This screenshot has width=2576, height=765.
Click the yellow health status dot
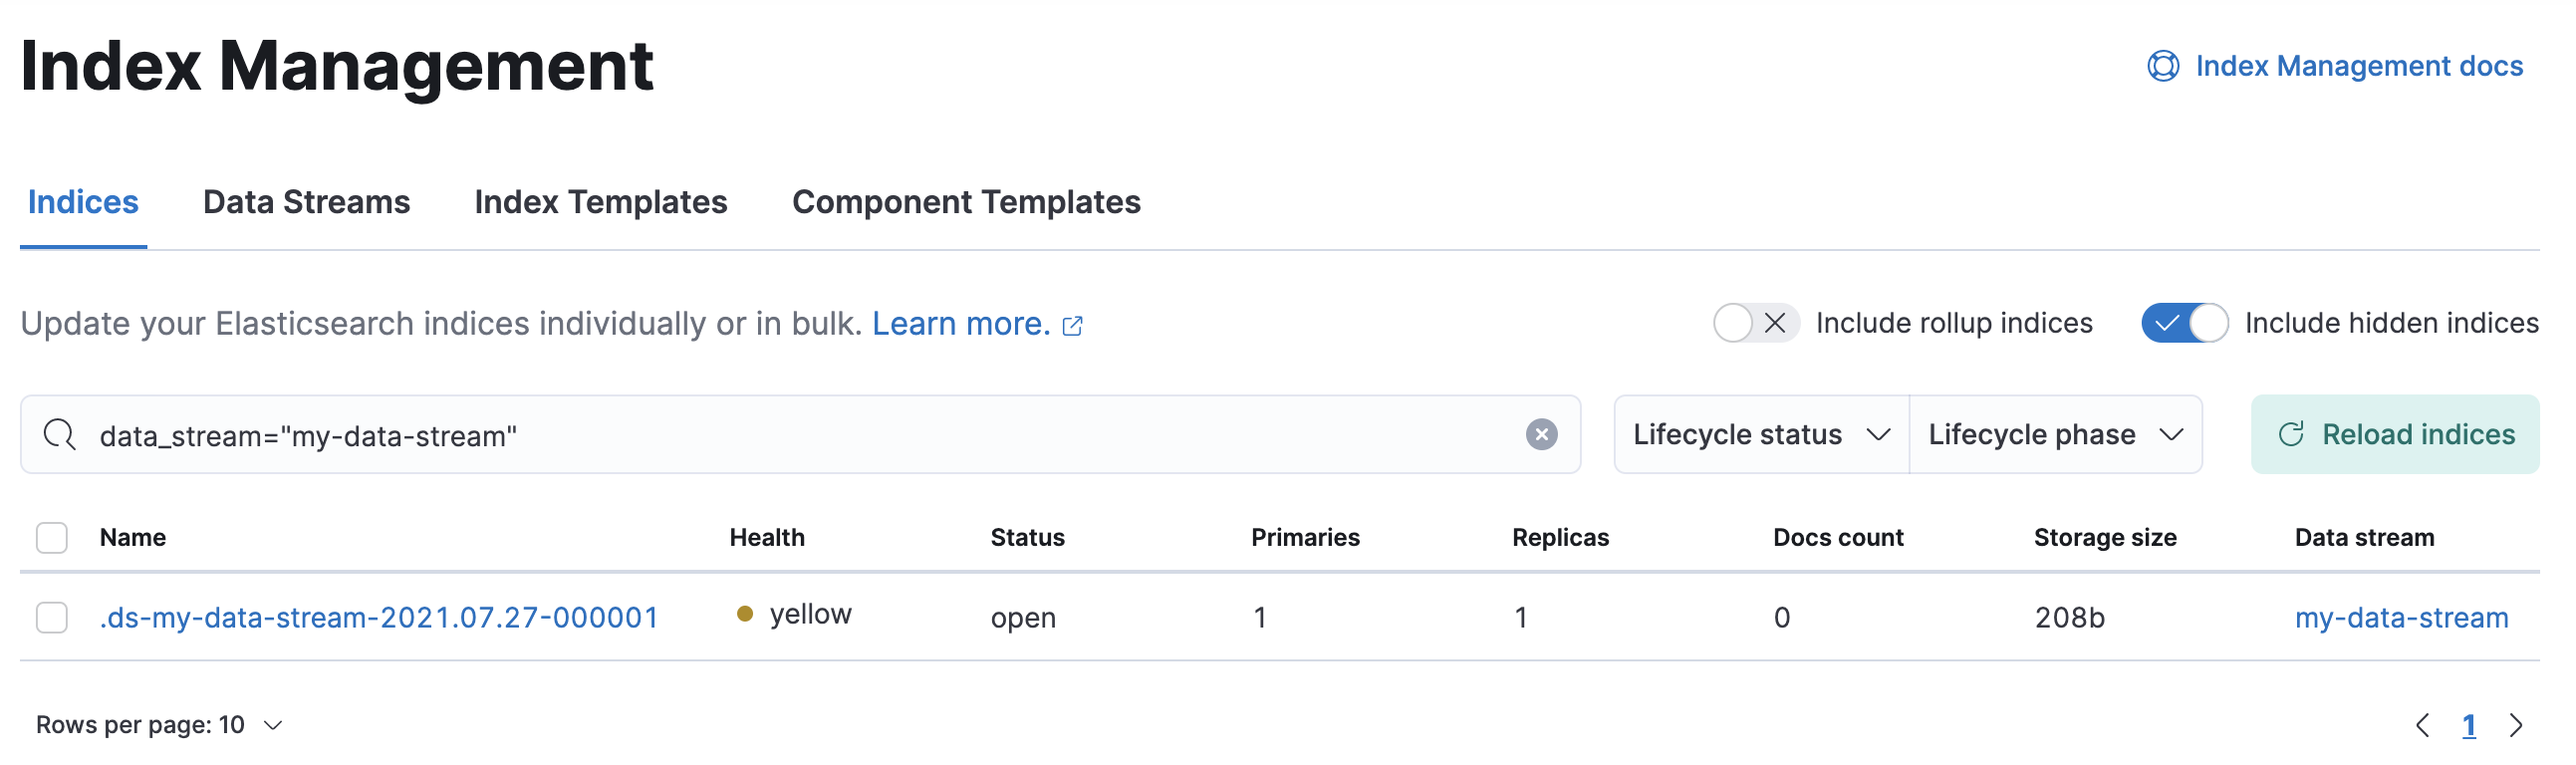[x=744, y=614]
